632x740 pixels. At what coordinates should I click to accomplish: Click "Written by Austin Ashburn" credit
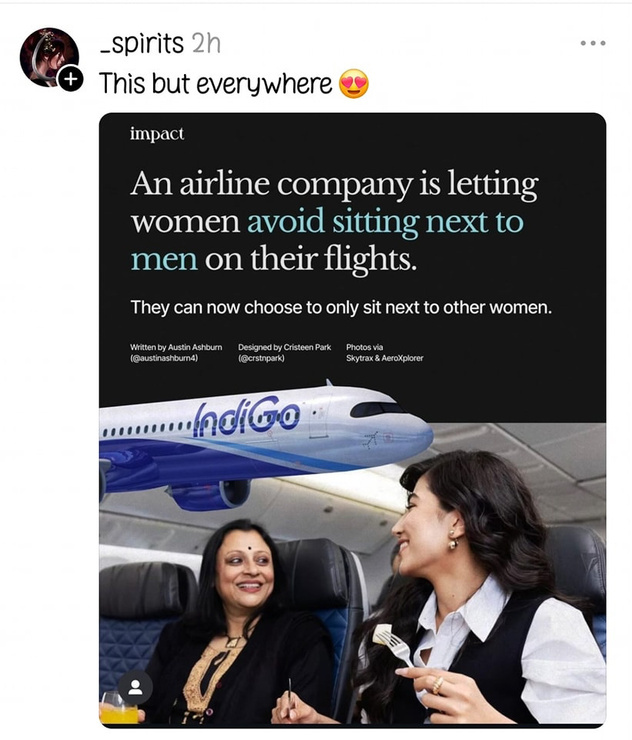point(176,347)
